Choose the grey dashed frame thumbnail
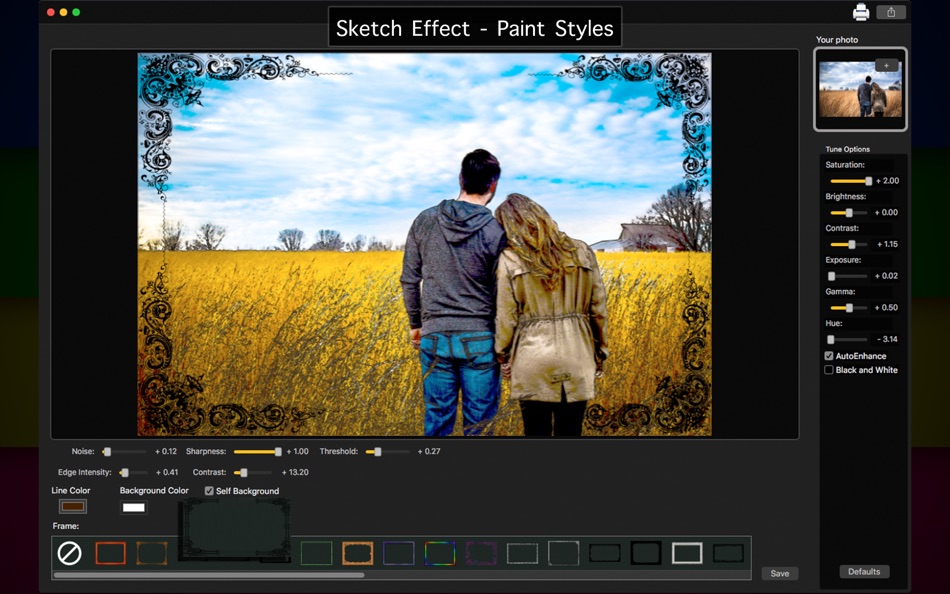Viewport: 950px width, 594px height. 522,553
